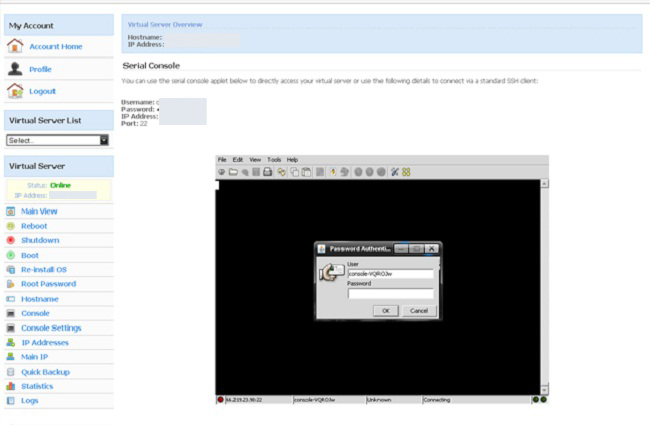Open the IP Addresses page
Screen dimensions: 650x425
[45, 342]
